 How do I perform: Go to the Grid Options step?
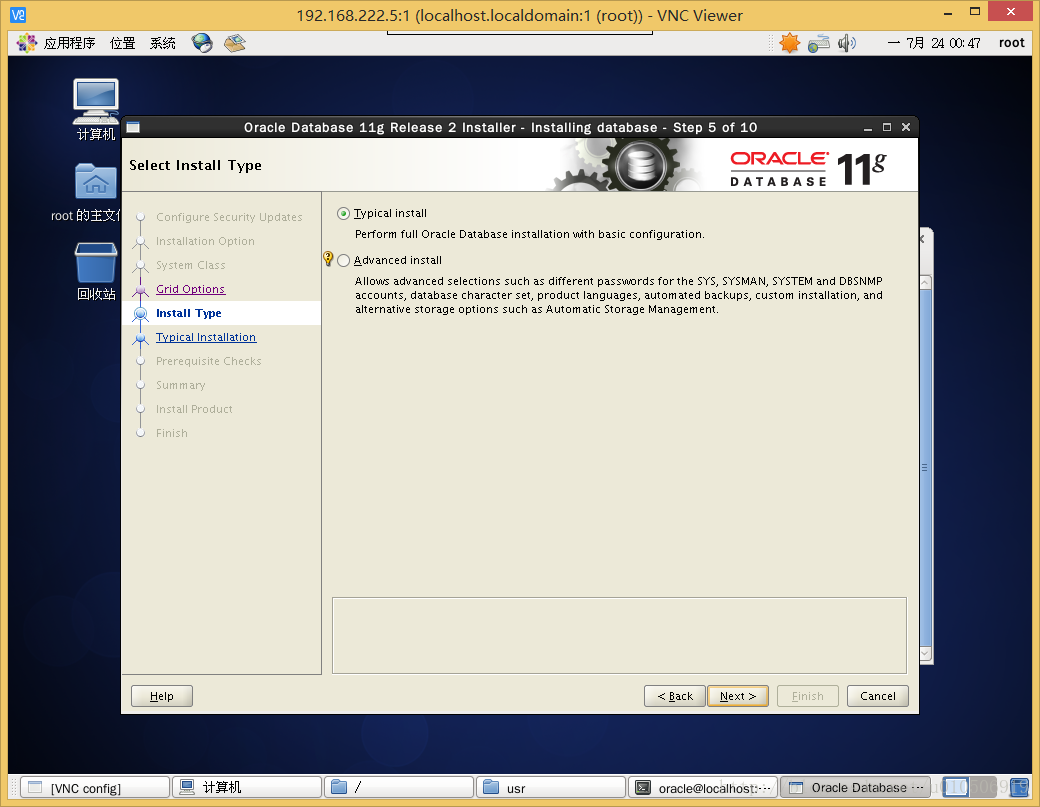click(190, 289)
